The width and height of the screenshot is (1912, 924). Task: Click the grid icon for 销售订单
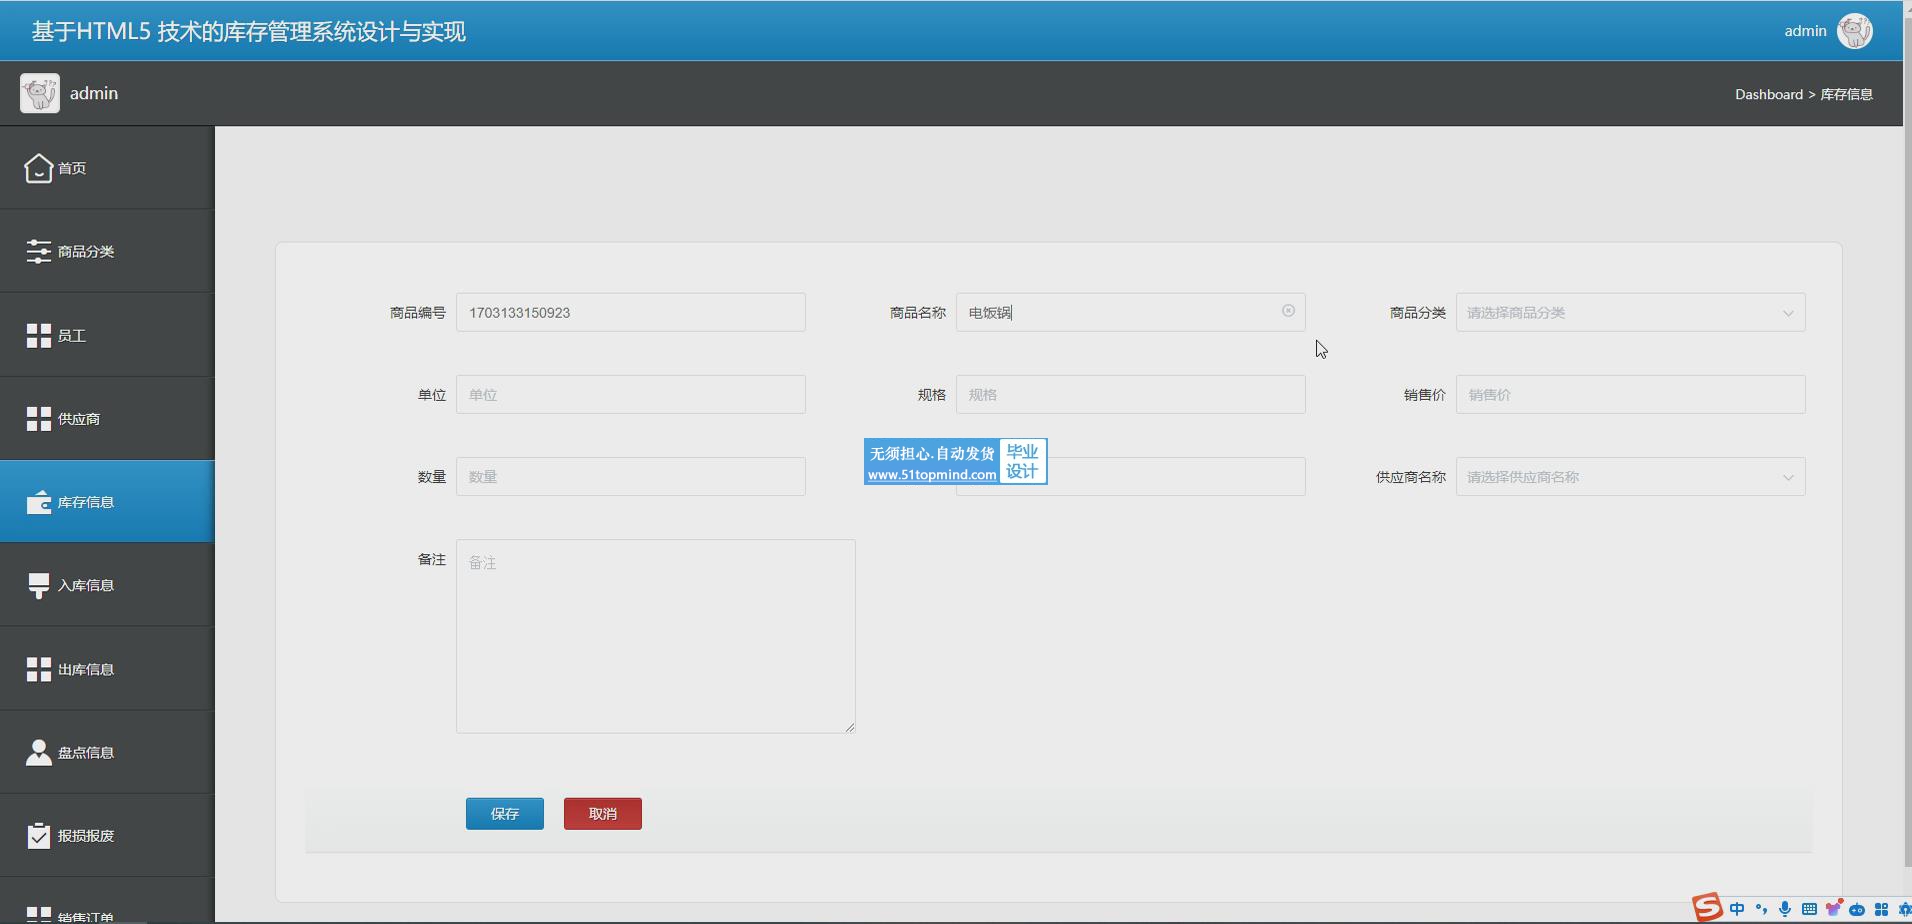(x=38, y=914)
